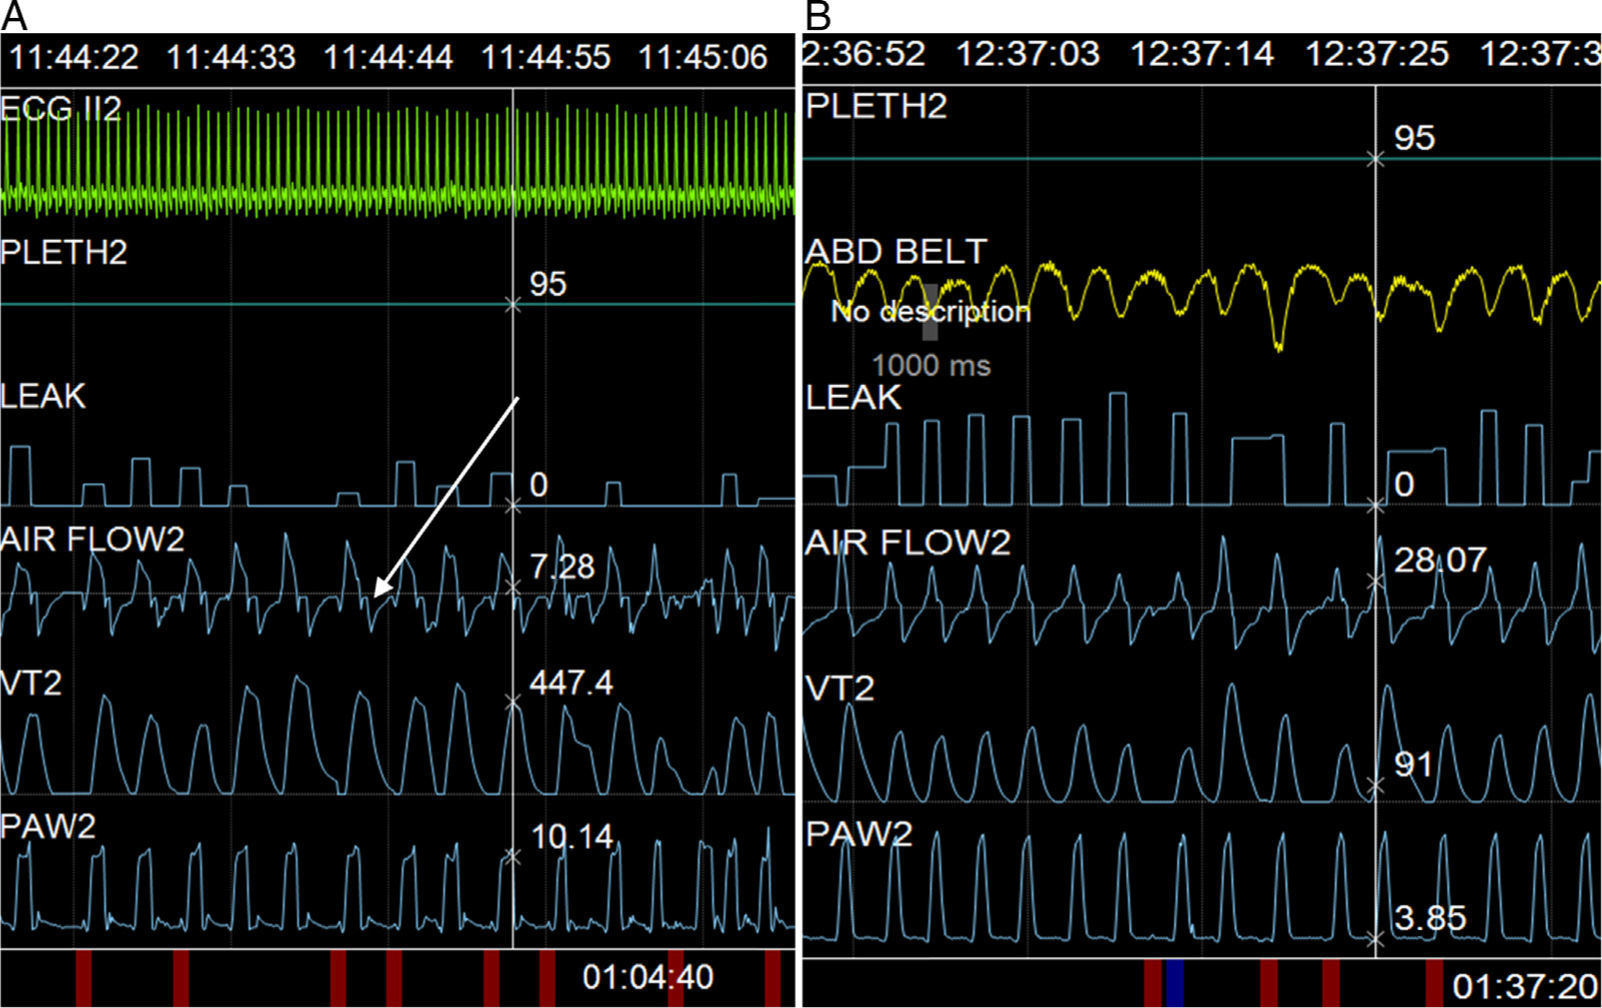This screenshot has width=1602, height=1008.
Task: Select the 11:44:33 timestamp in panel A
Action: click(x=231, y=57)
